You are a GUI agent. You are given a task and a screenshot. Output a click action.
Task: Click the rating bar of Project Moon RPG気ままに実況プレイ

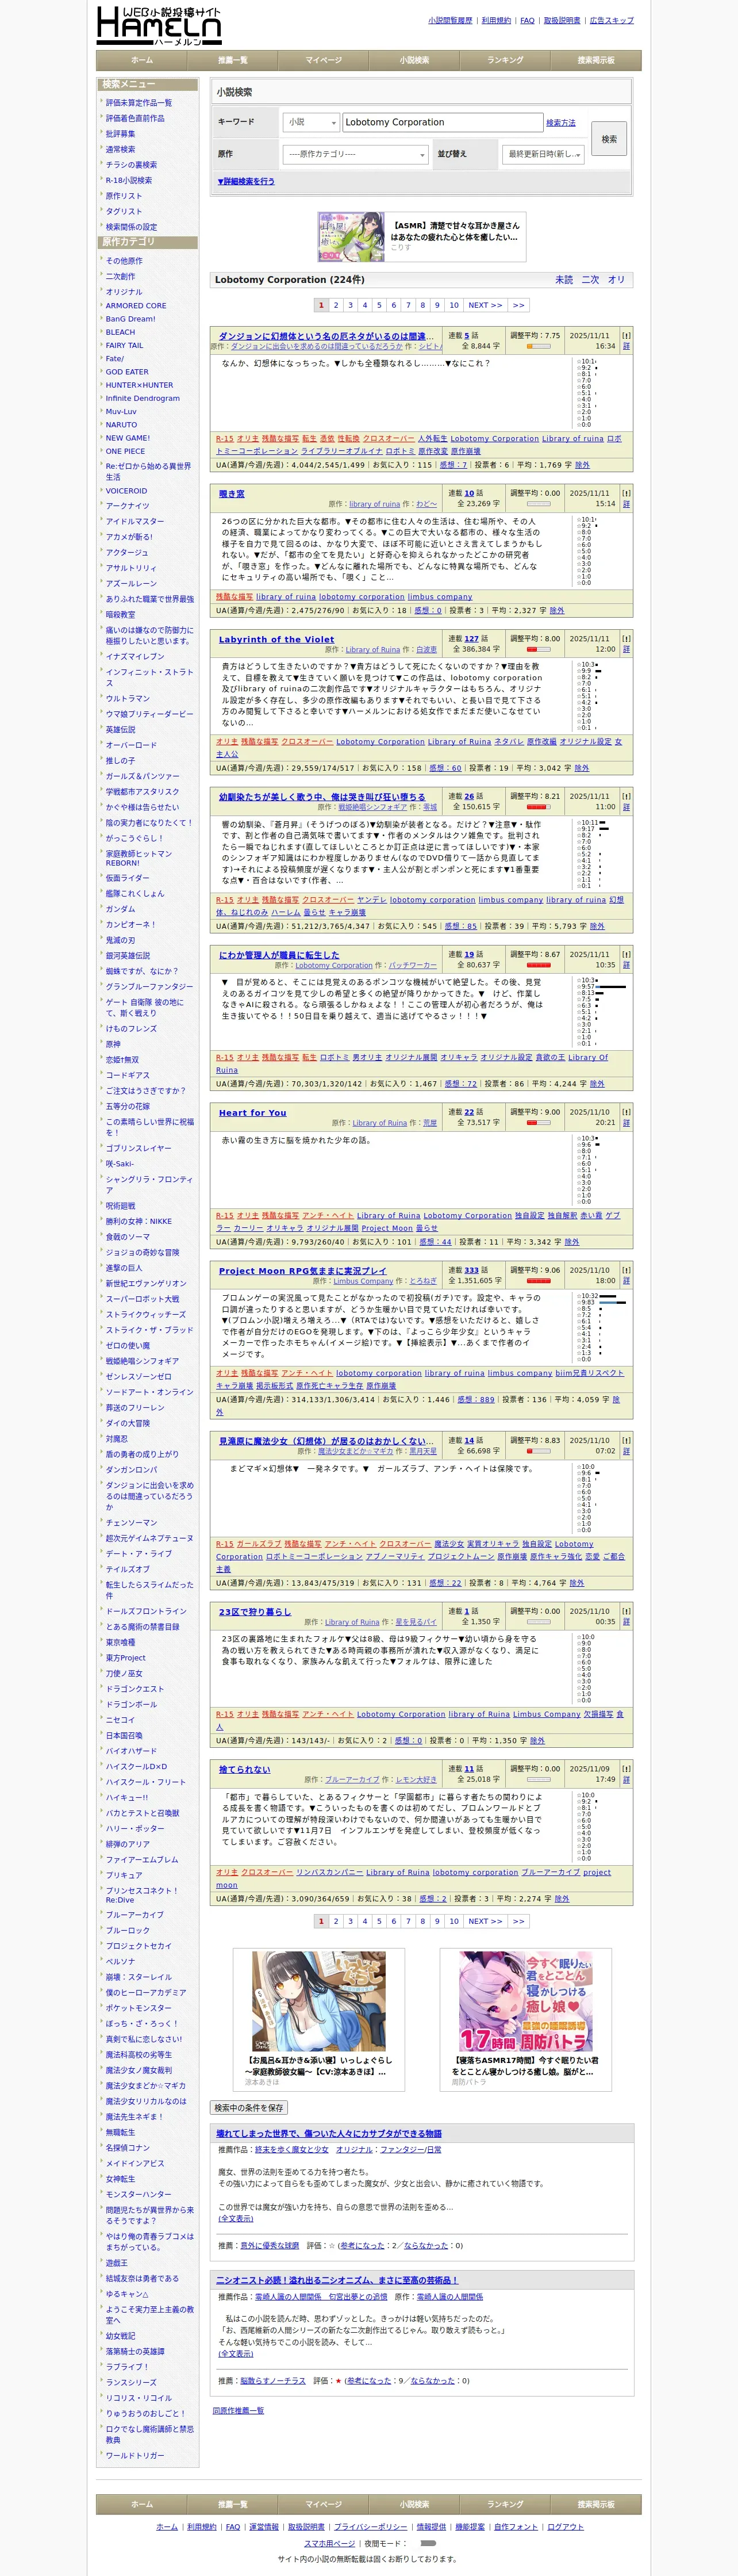coord(538,1280)
